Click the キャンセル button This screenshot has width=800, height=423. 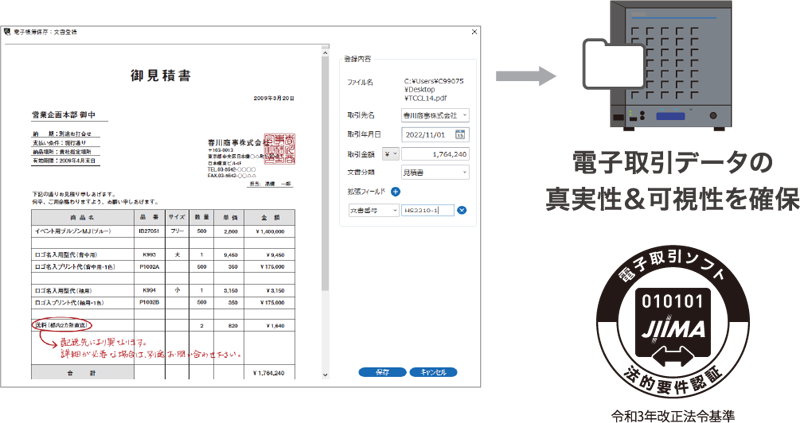tap(433, 372)
